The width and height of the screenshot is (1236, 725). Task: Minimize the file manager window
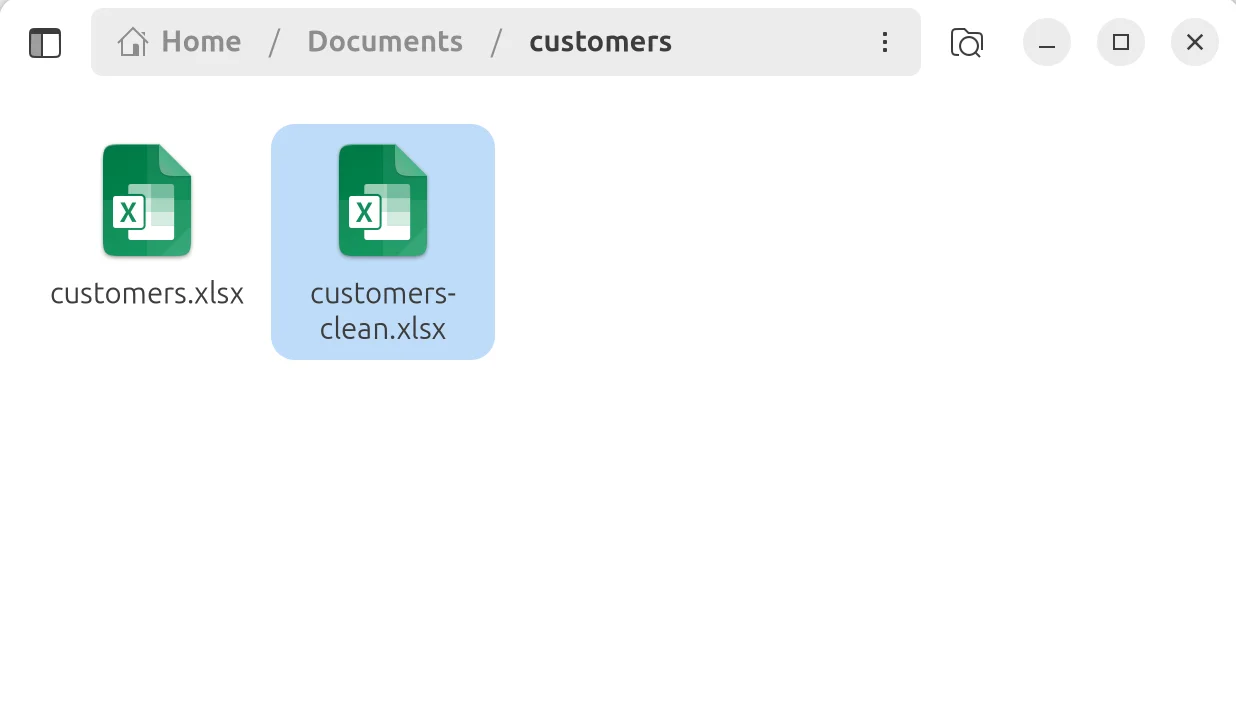tap(1047, 43)
